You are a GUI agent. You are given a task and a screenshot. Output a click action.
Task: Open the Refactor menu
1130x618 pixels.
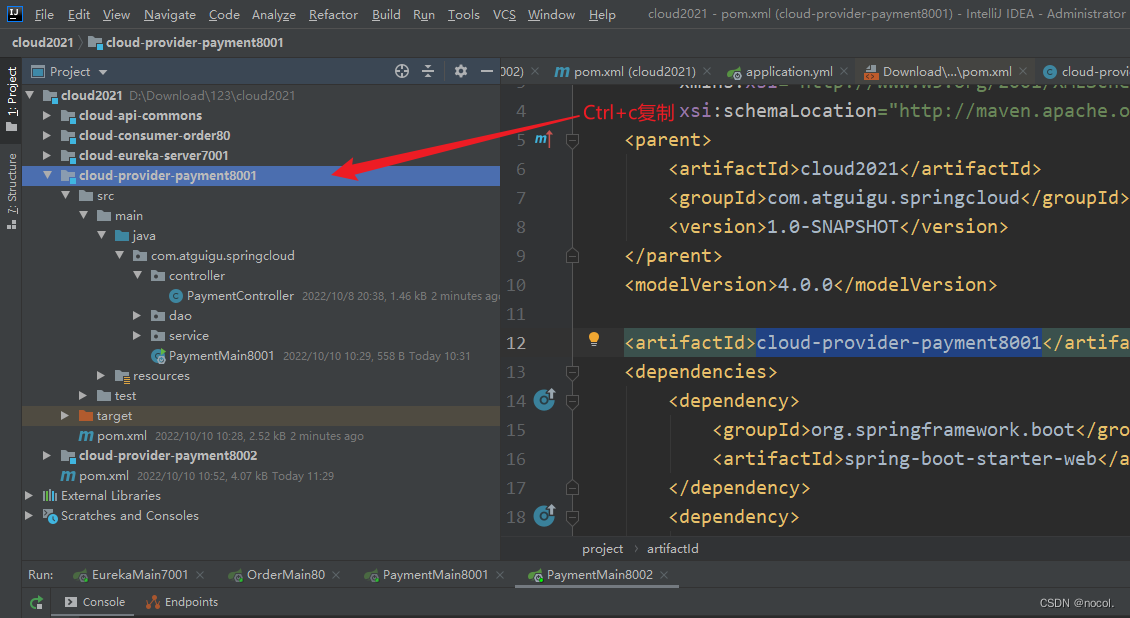[x=333, y=14]
